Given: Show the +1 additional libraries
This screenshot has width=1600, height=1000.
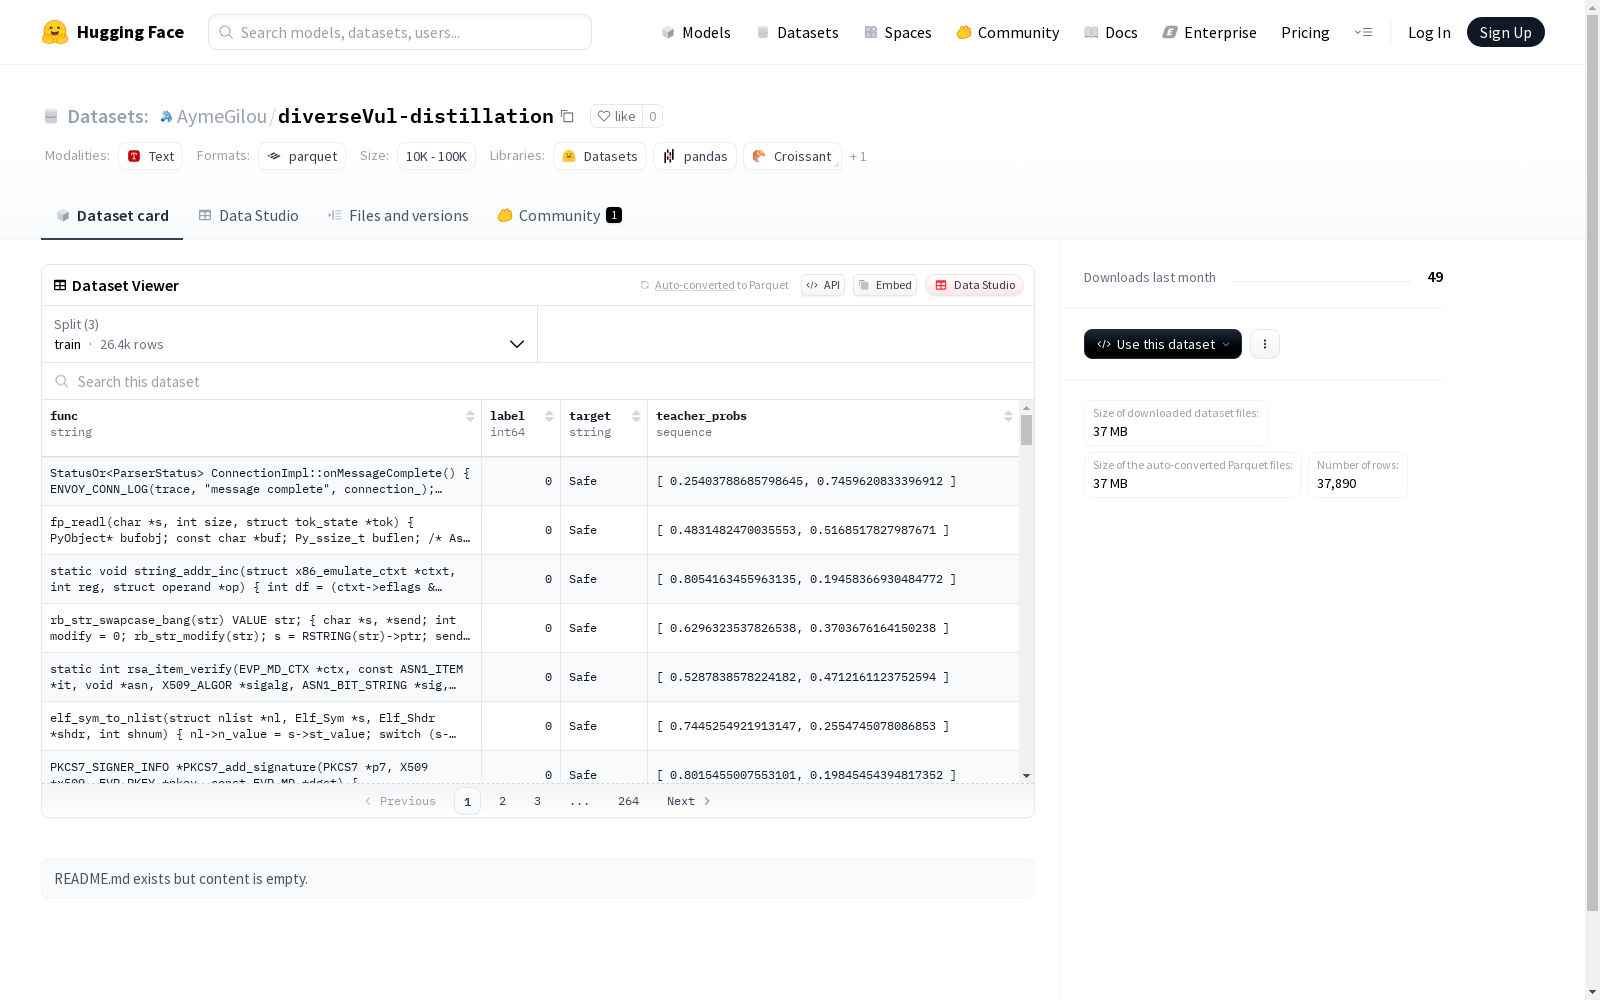Looking at the screenshot, I should [x=858, y=156].
